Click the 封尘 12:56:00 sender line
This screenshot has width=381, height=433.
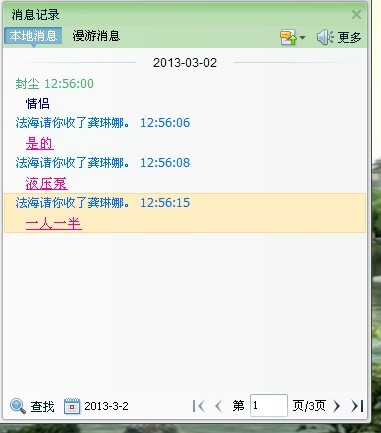[x=55, y=84]
